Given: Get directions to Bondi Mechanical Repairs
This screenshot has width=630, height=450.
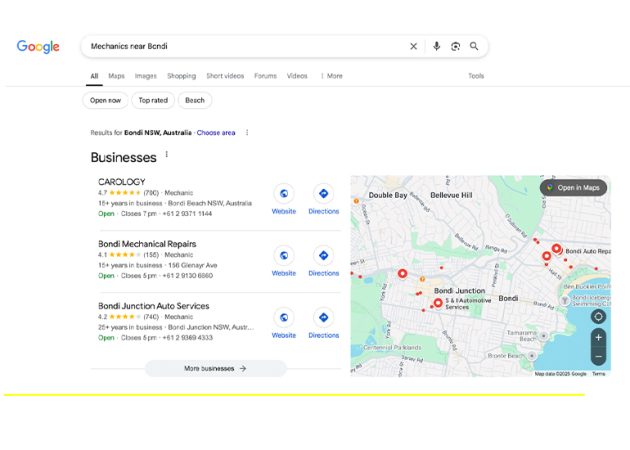Looking at the screenshot, I should [x=323, y=256].
